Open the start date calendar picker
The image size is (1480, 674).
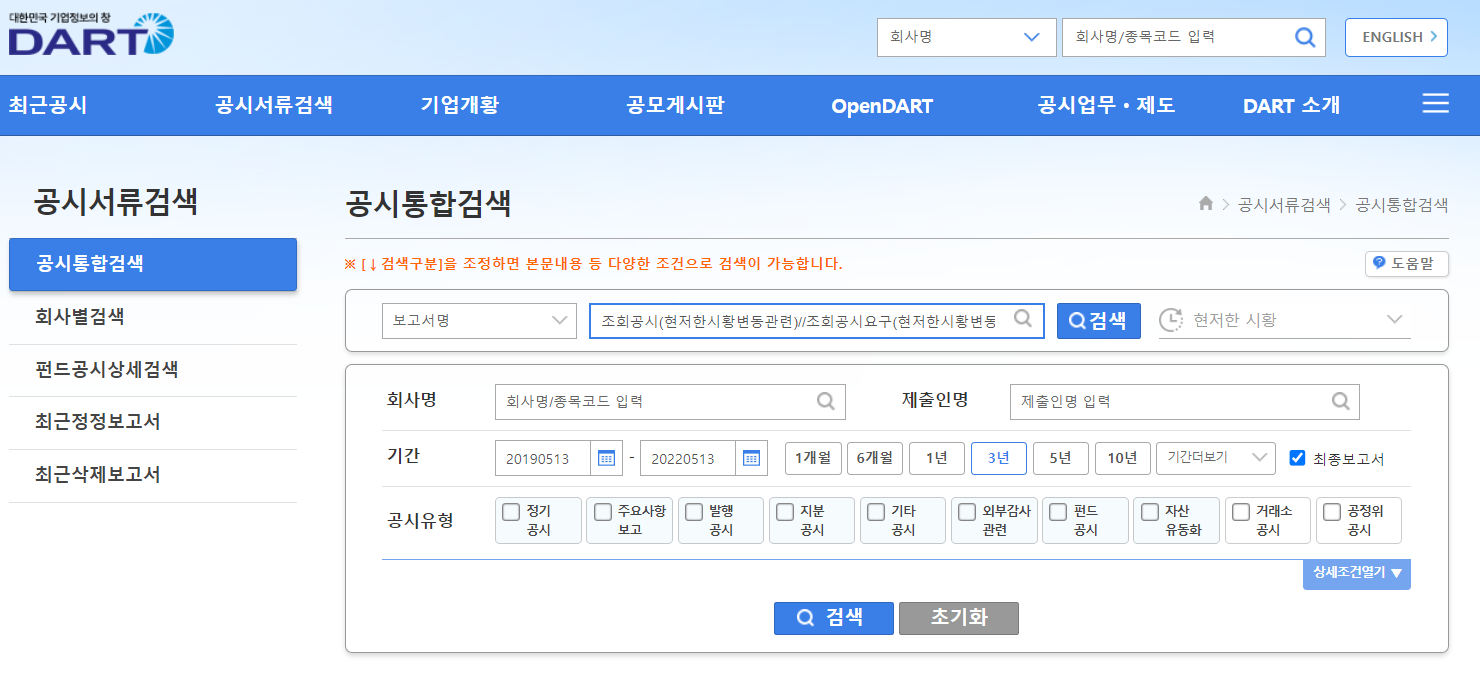coord(606,458)
